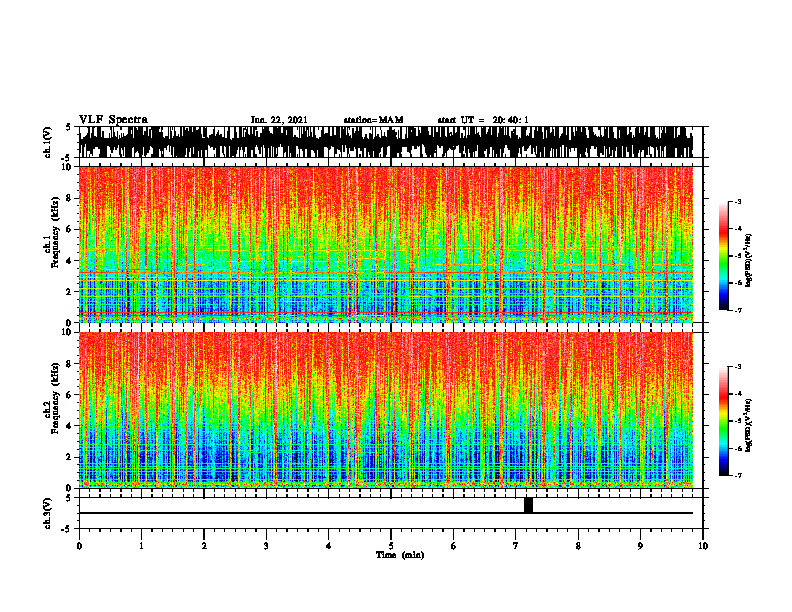Click the ch.2 color scale unit label
The image size is (792, 612).
749,425
